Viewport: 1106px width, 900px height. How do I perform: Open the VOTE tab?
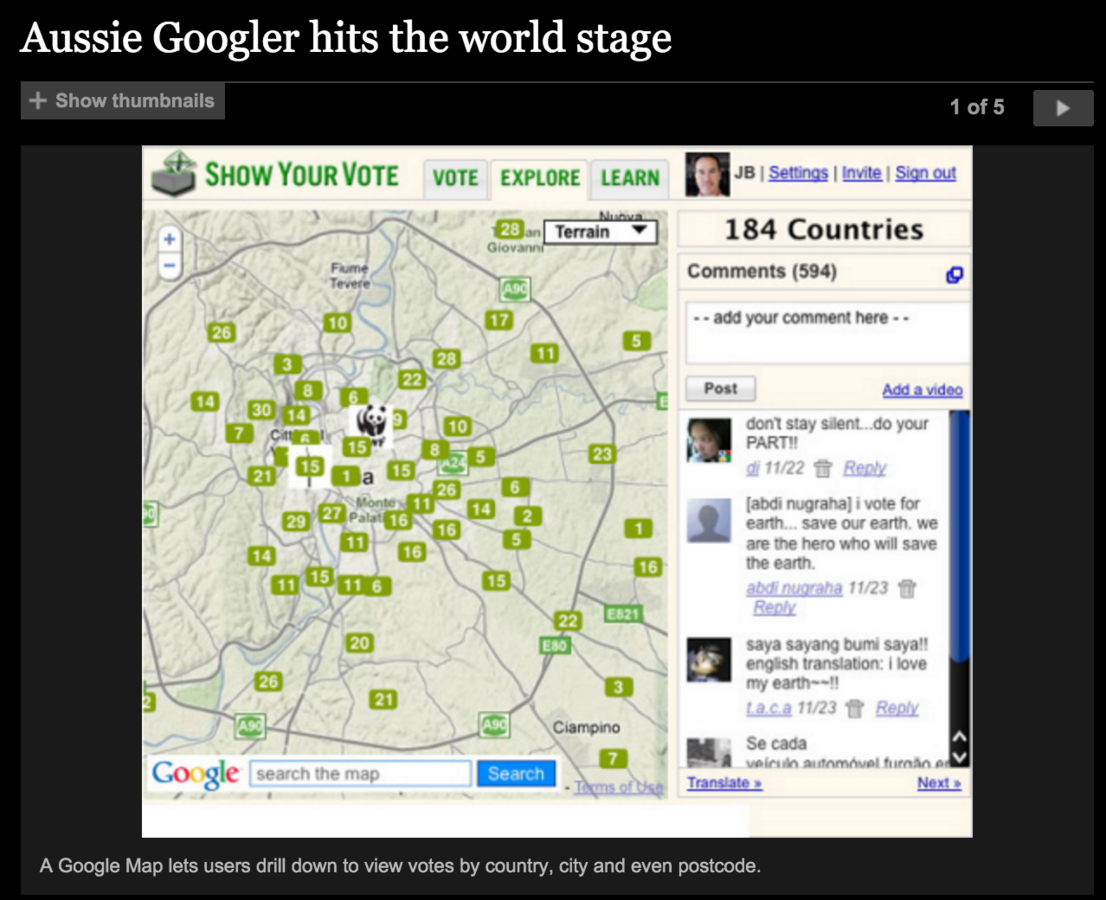click(455, 178)
